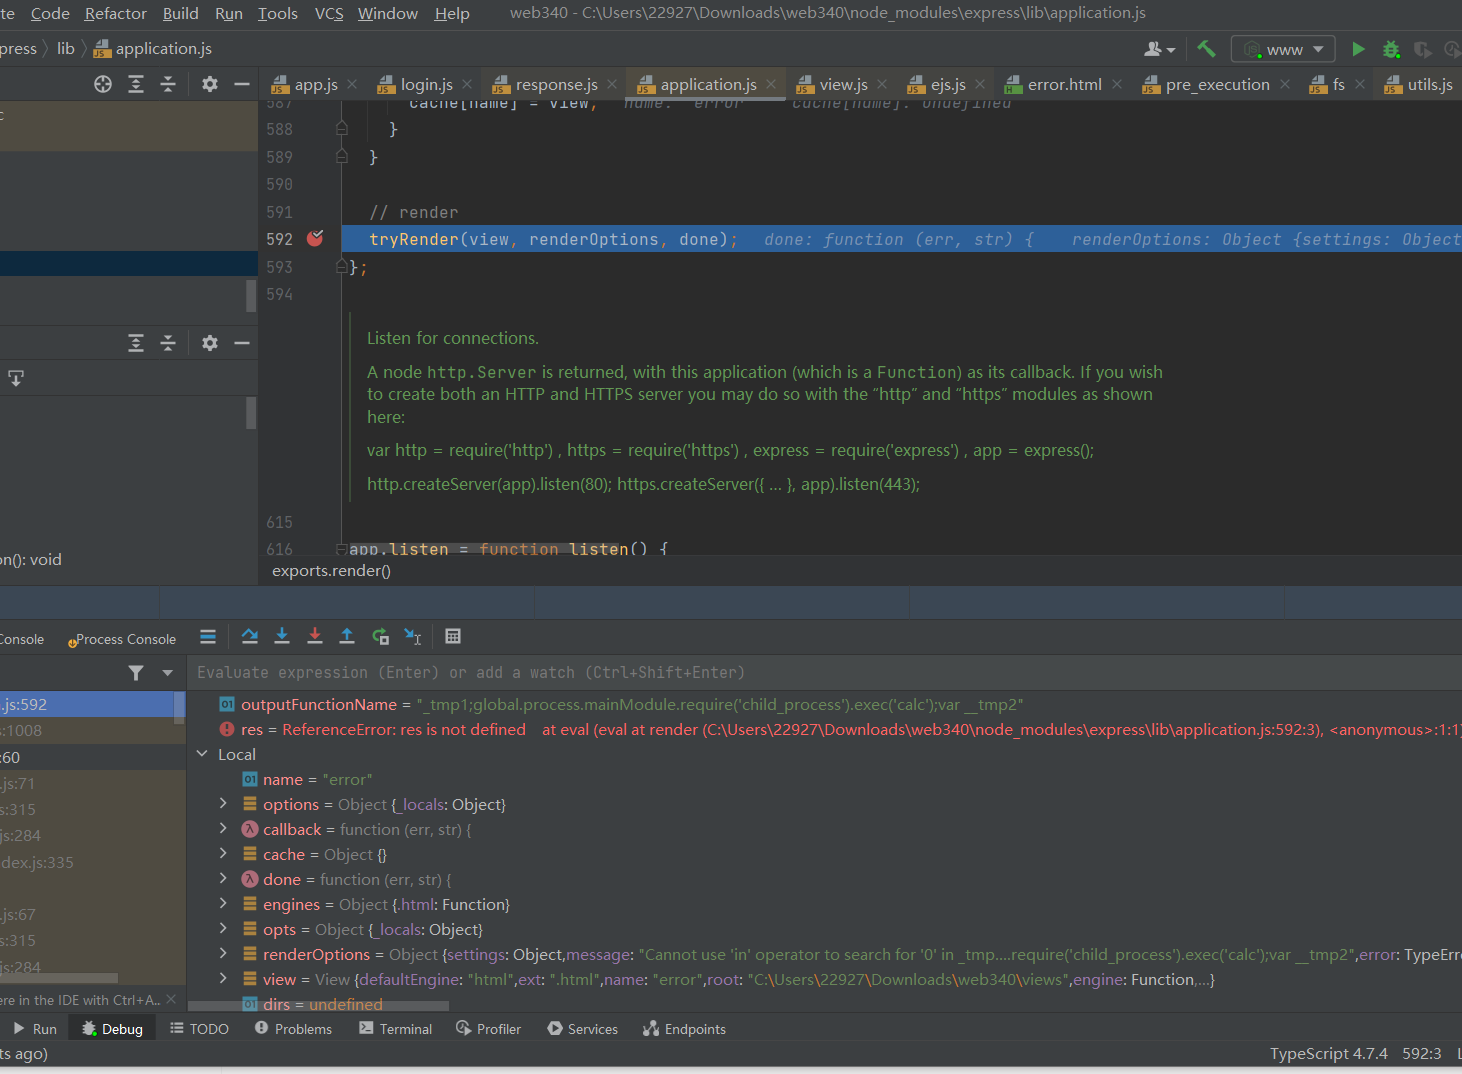The height and width of the screenshot is (1074, 1462).
Task: Click the breakpoint on line 592
Action: (315, 239)
